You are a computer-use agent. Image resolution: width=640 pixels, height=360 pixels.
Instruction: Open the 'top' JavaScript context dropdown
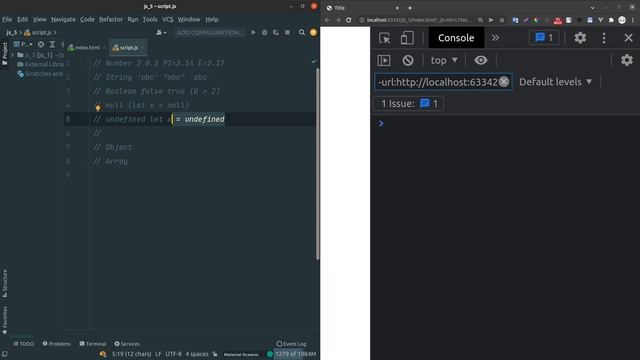(x=444, y=60)
